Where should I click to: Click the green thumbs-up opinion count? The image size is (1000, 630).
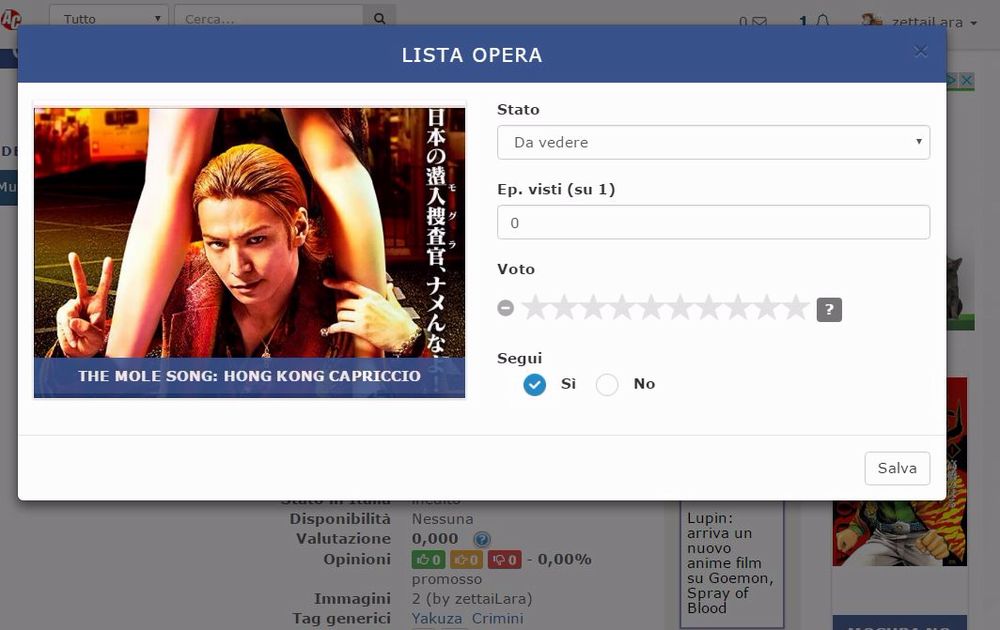[x=429, y=560]
